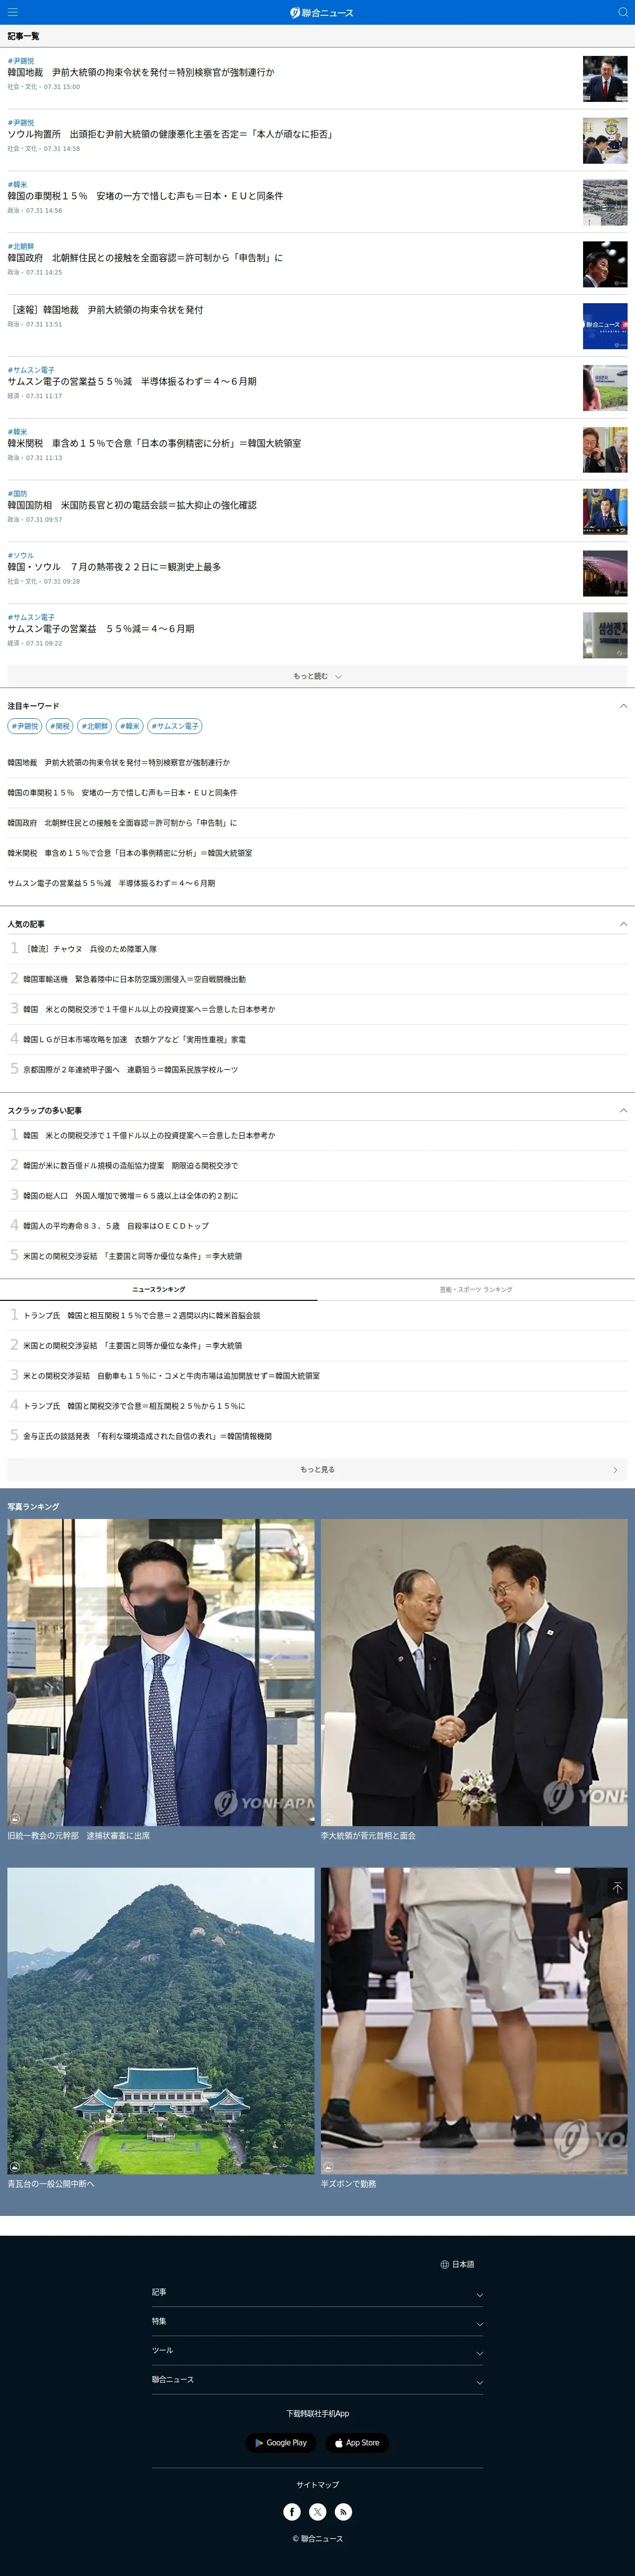Select the #尹錫悦 keyword tag
635x2576 pixels.
25,726
